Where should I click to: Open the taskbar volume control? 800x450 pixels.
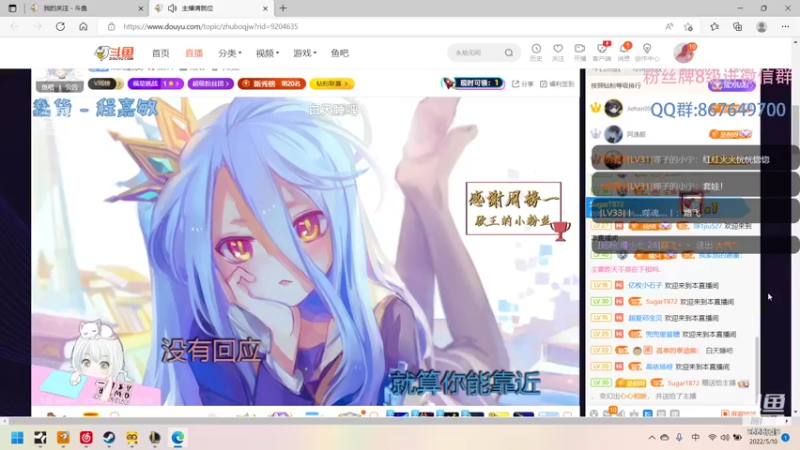point(724,437)
